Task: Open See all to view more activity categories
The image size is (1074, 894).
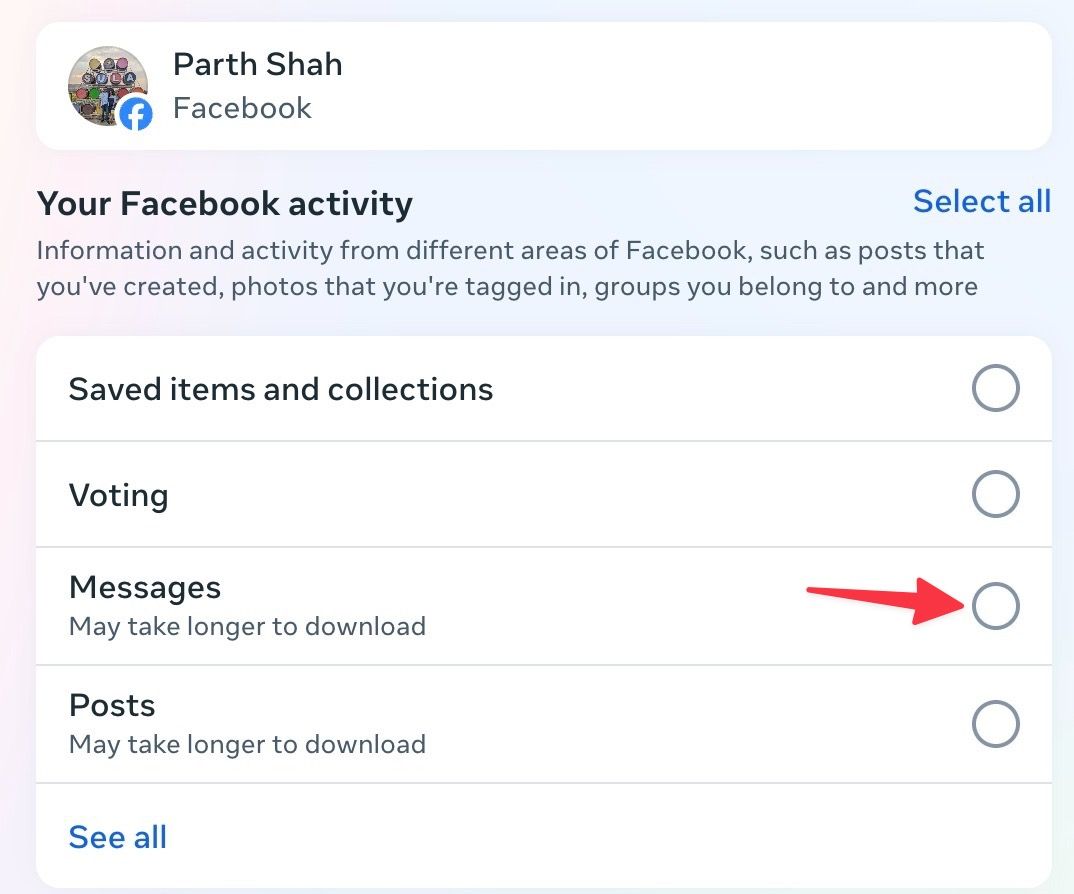Action: [x=117, y=836]
